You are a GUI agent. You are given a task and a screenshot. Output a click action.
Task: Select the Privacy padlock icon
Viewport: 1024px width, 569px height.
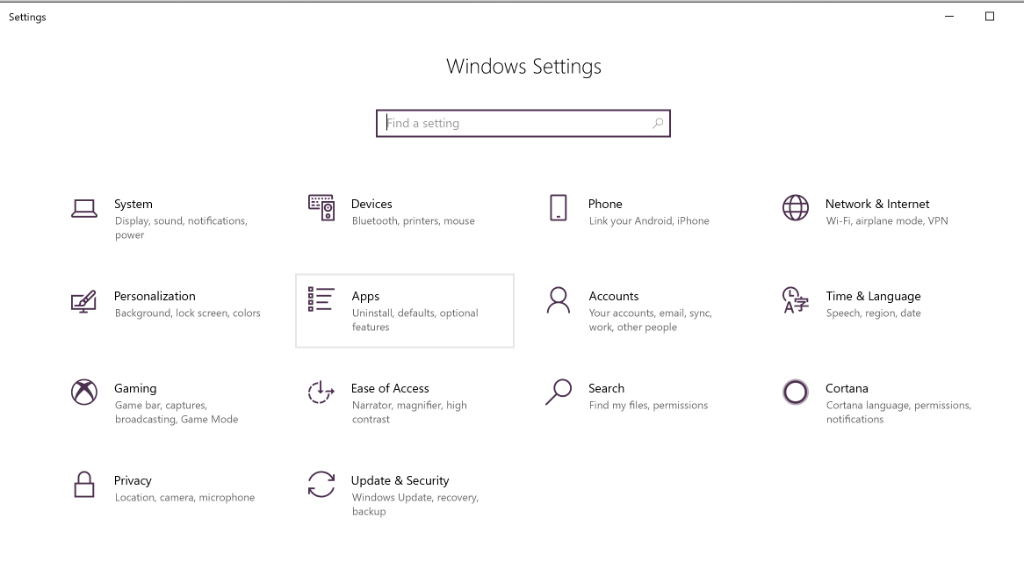(x=84, y=484)
